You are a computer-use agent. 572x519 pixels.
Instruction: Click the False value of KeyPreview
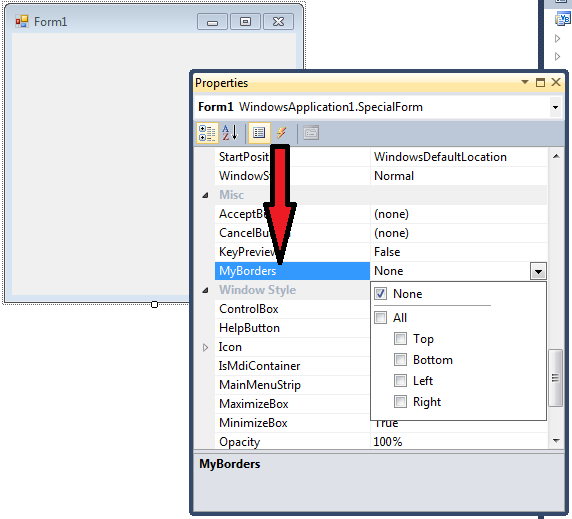coord(387,252)
